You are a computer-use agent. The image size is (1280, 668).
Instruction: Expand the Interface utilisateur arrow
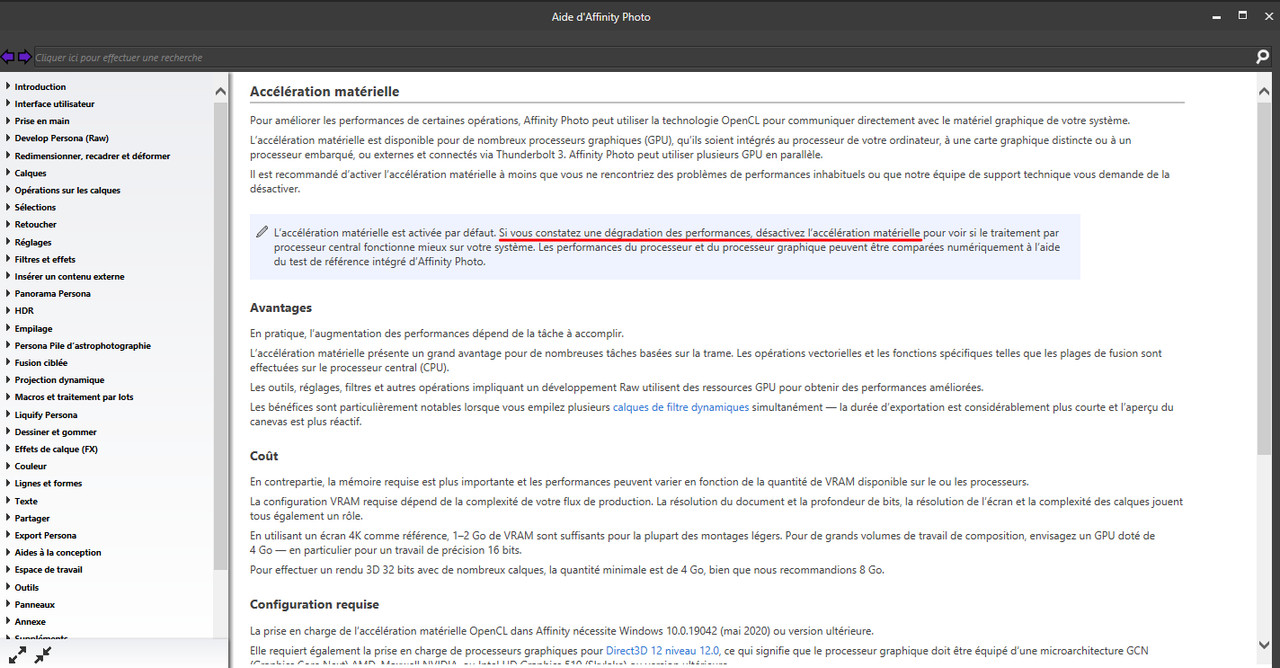point(8,104)
